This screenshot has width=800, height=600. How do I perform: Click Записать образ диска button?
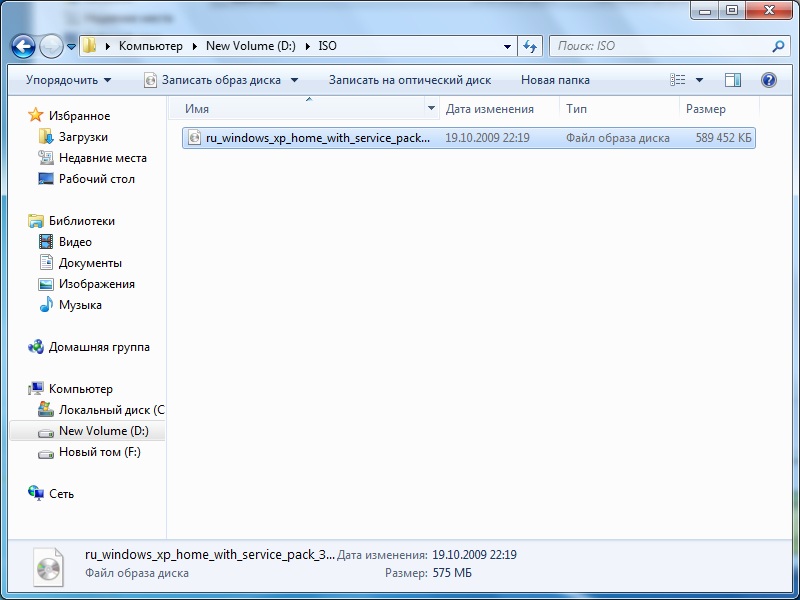[x=213, y=80]
